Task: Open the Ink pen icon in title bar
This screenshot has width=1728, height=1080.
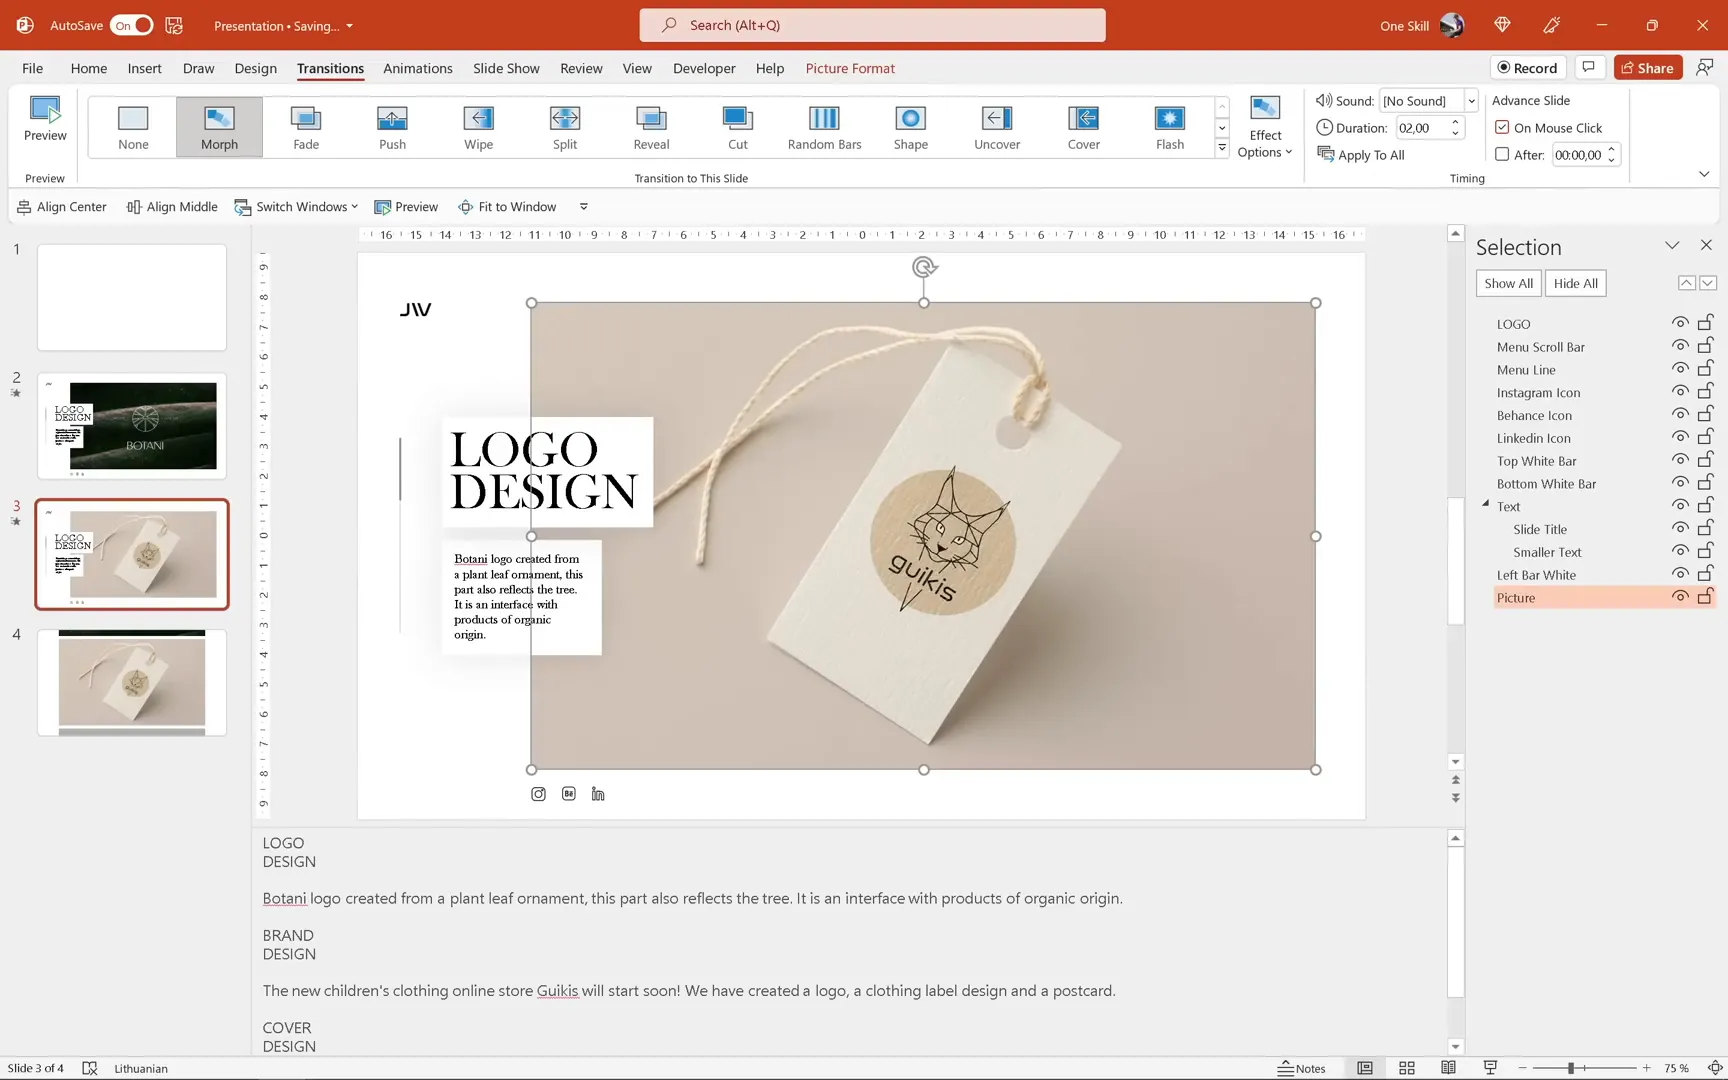Action: [1552, 25]
